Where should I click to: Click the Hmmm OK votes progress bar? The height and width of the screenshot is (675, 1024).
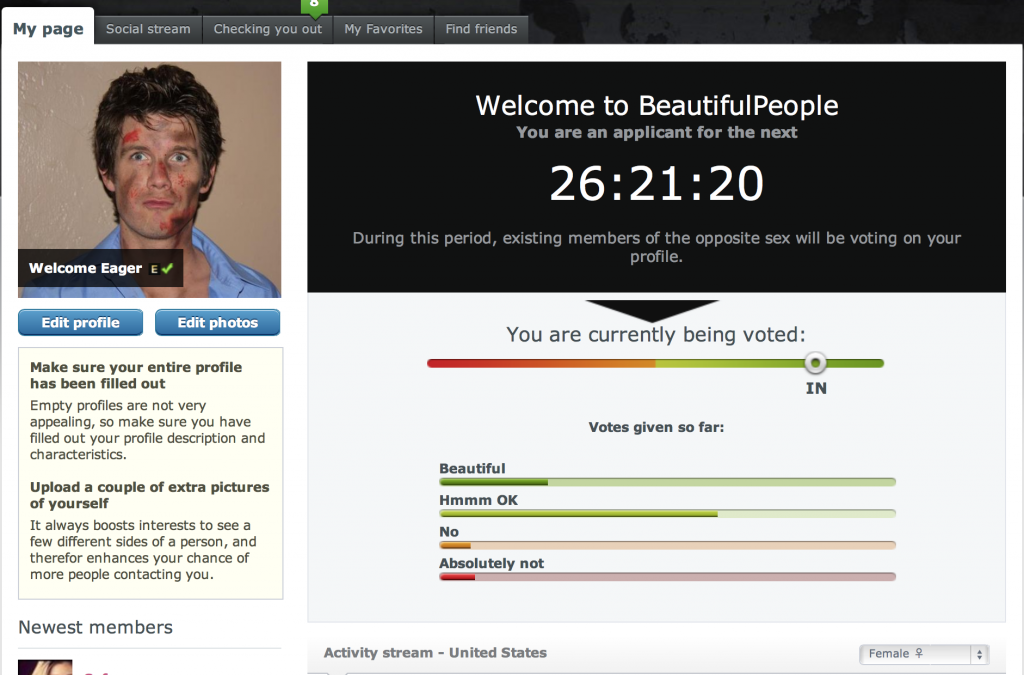(667, 514)
